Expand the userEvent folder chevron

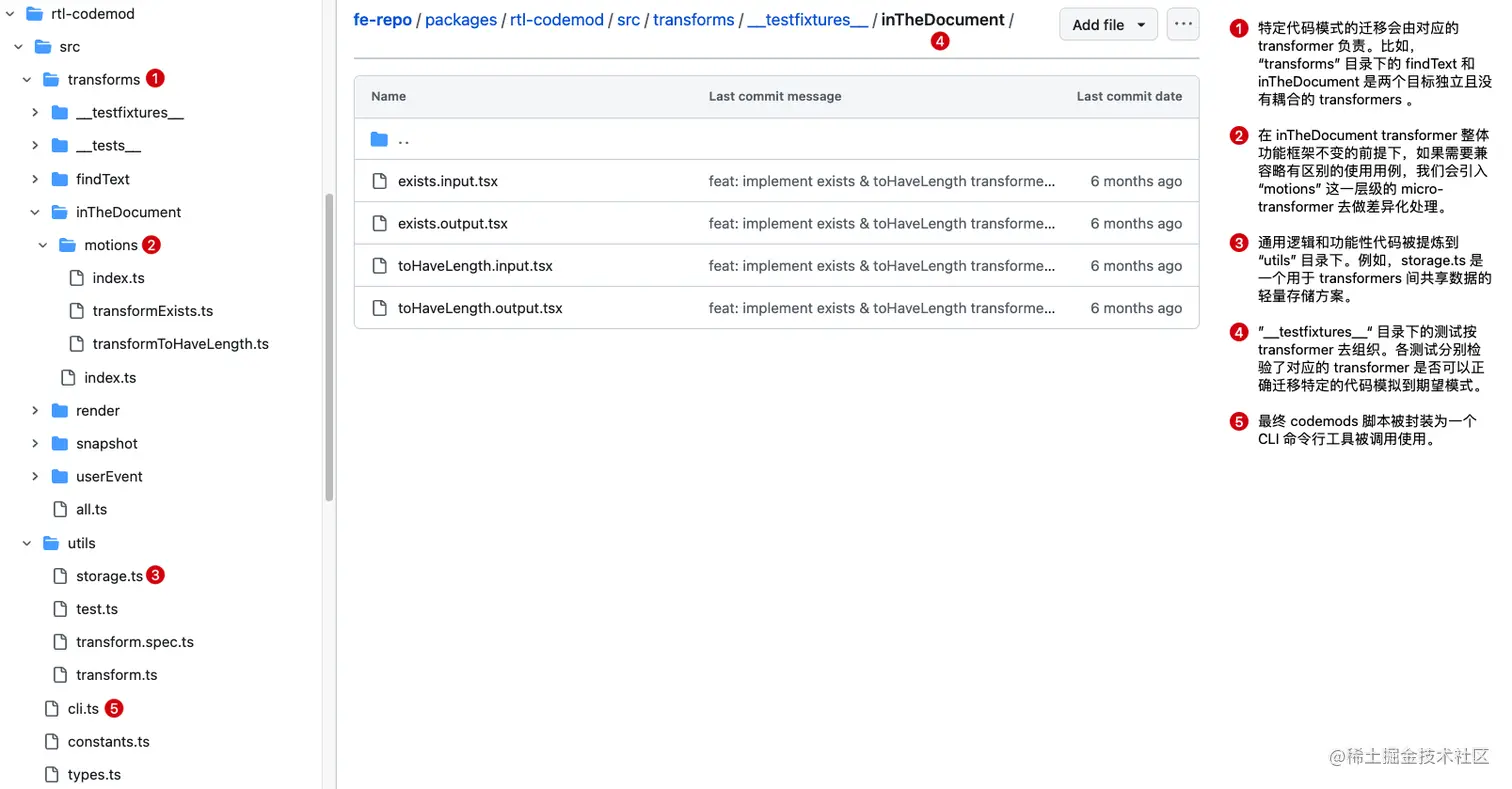click(x=35, y=477)
